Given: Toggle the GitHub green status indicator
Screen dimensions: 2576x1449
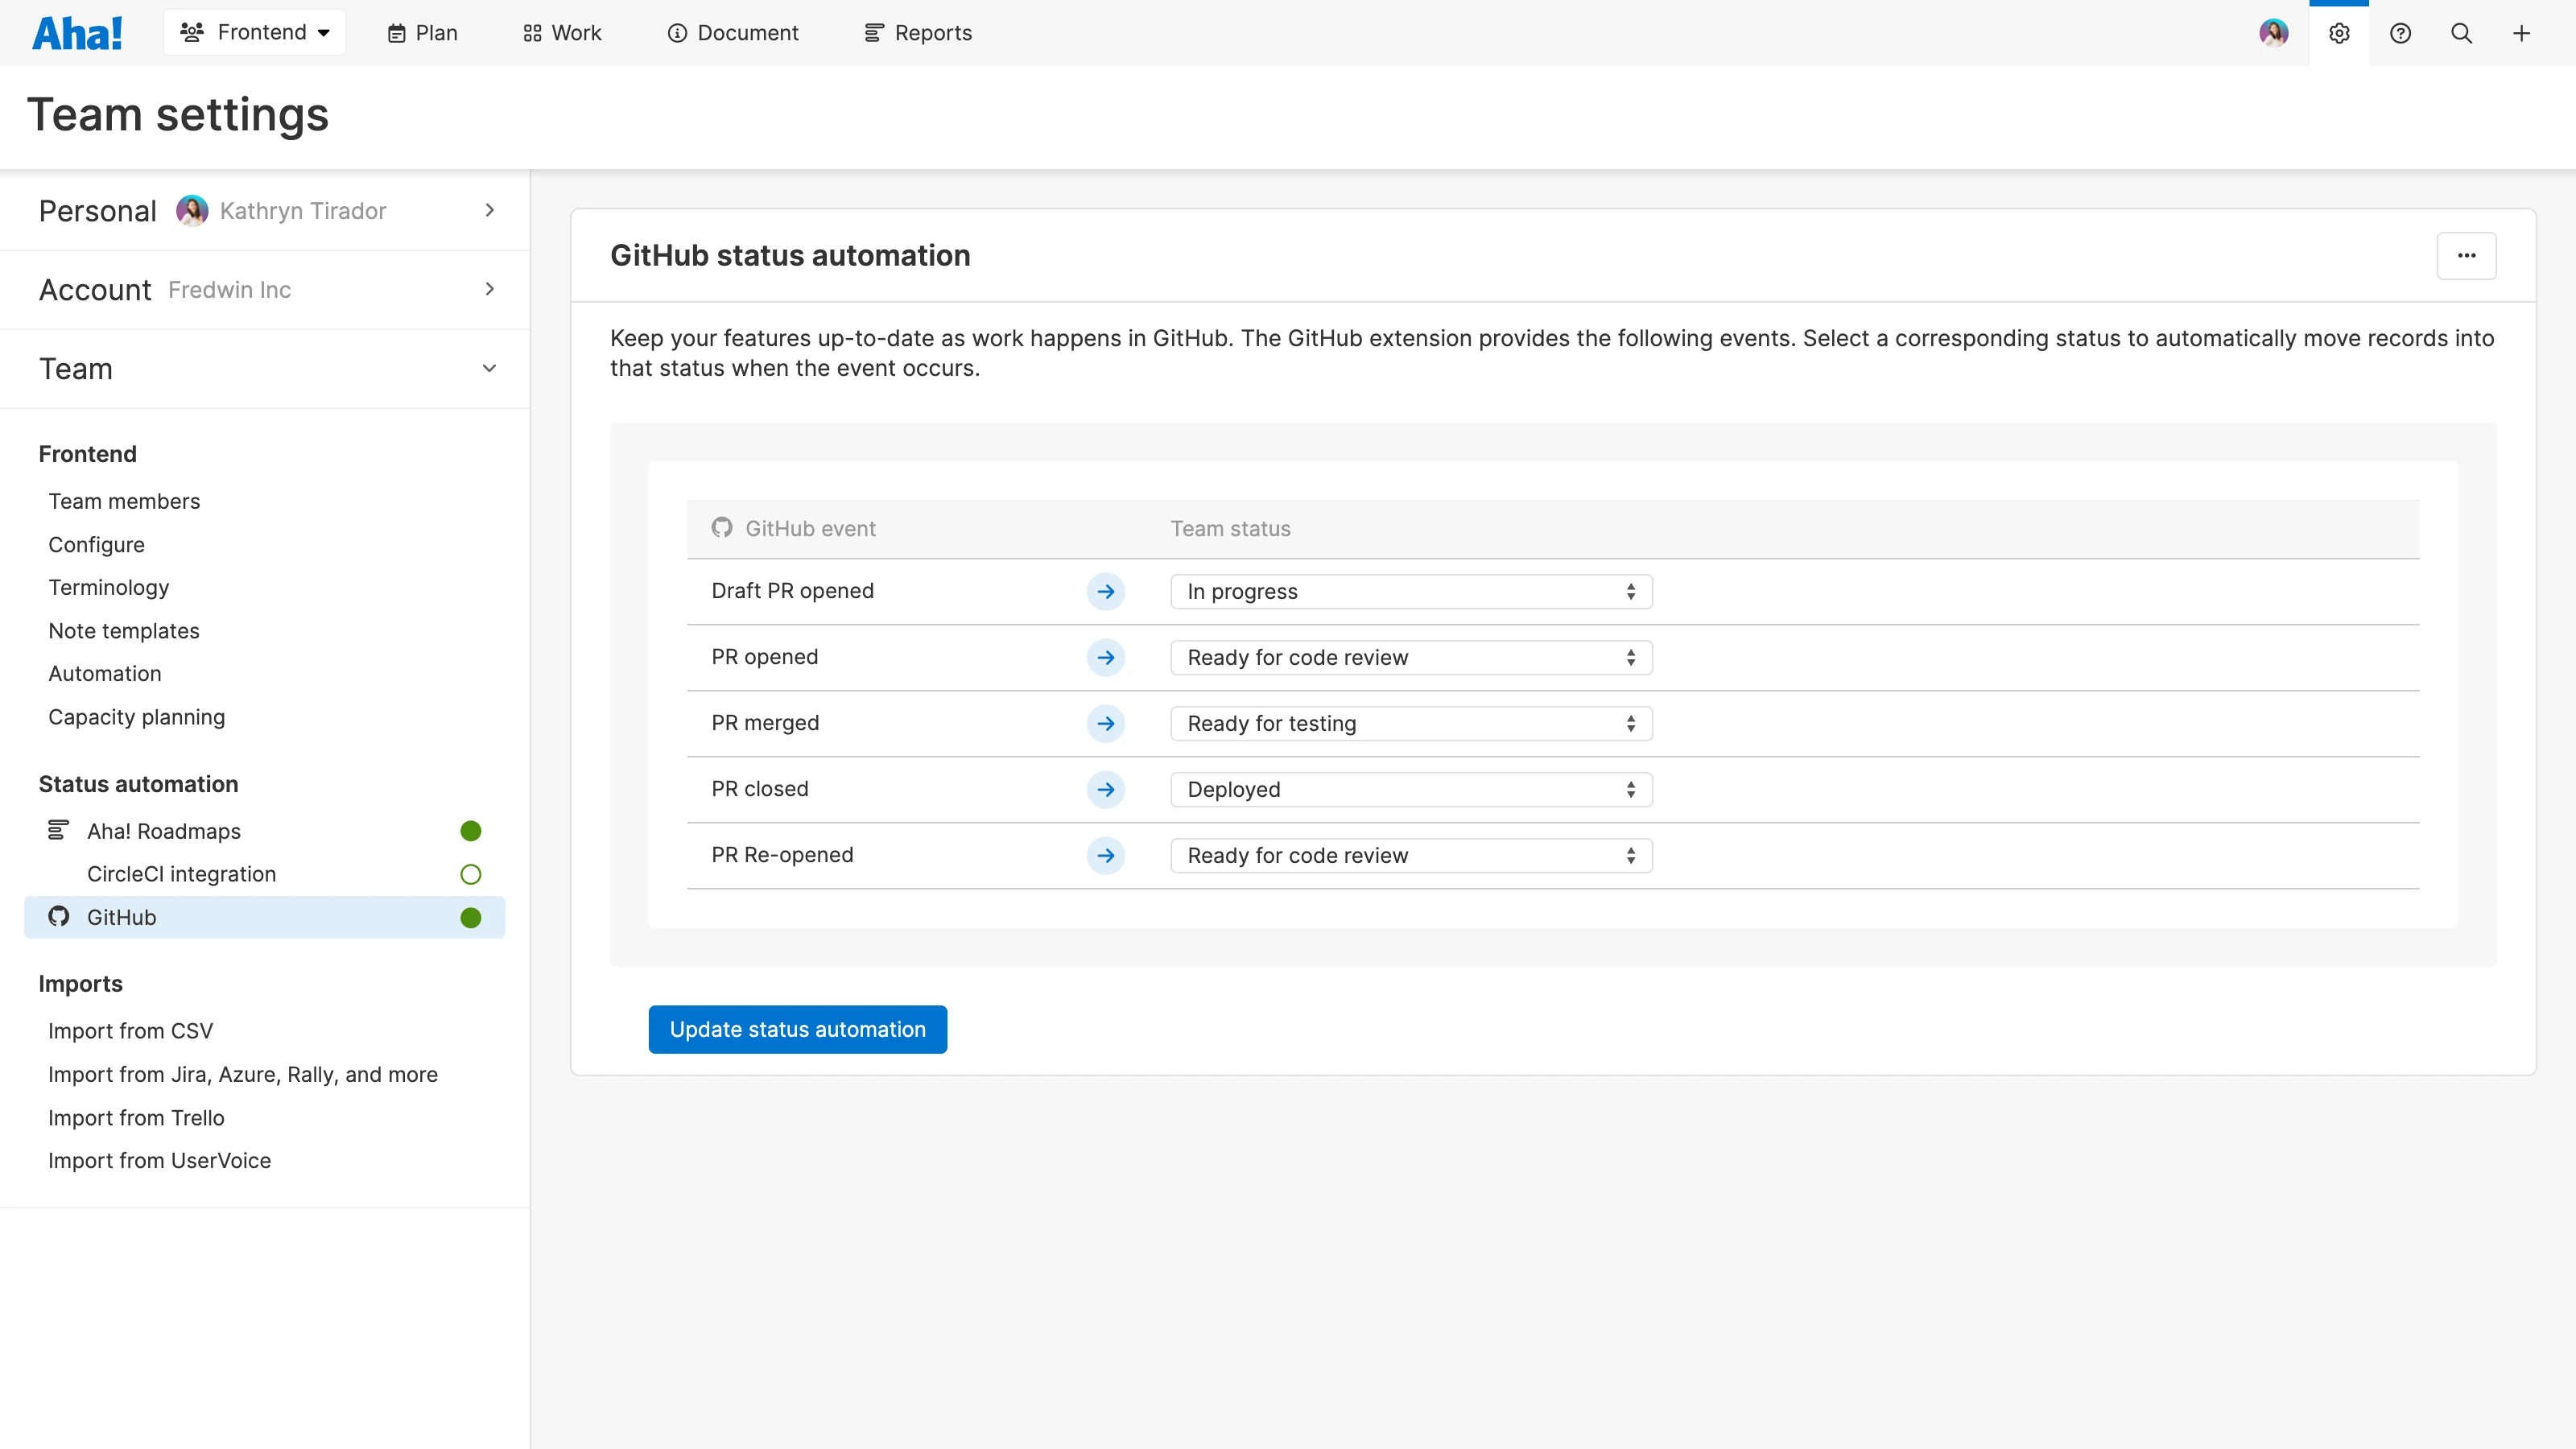Looking at the screenshot, I should pyautogui.click(x=470, y=917).
